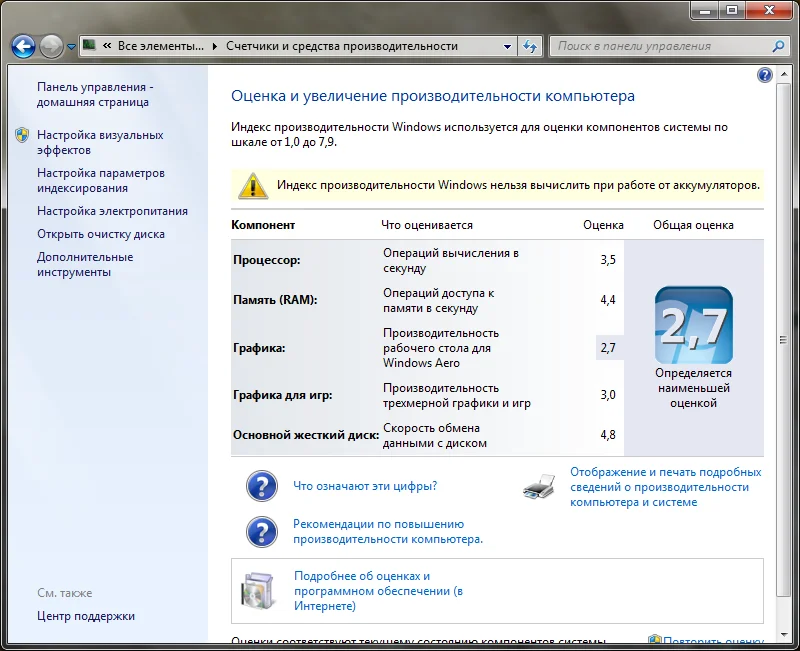Viewport: 800px width, 651px height.
Task: Close the window with the red X
Action: click(769, 10)
